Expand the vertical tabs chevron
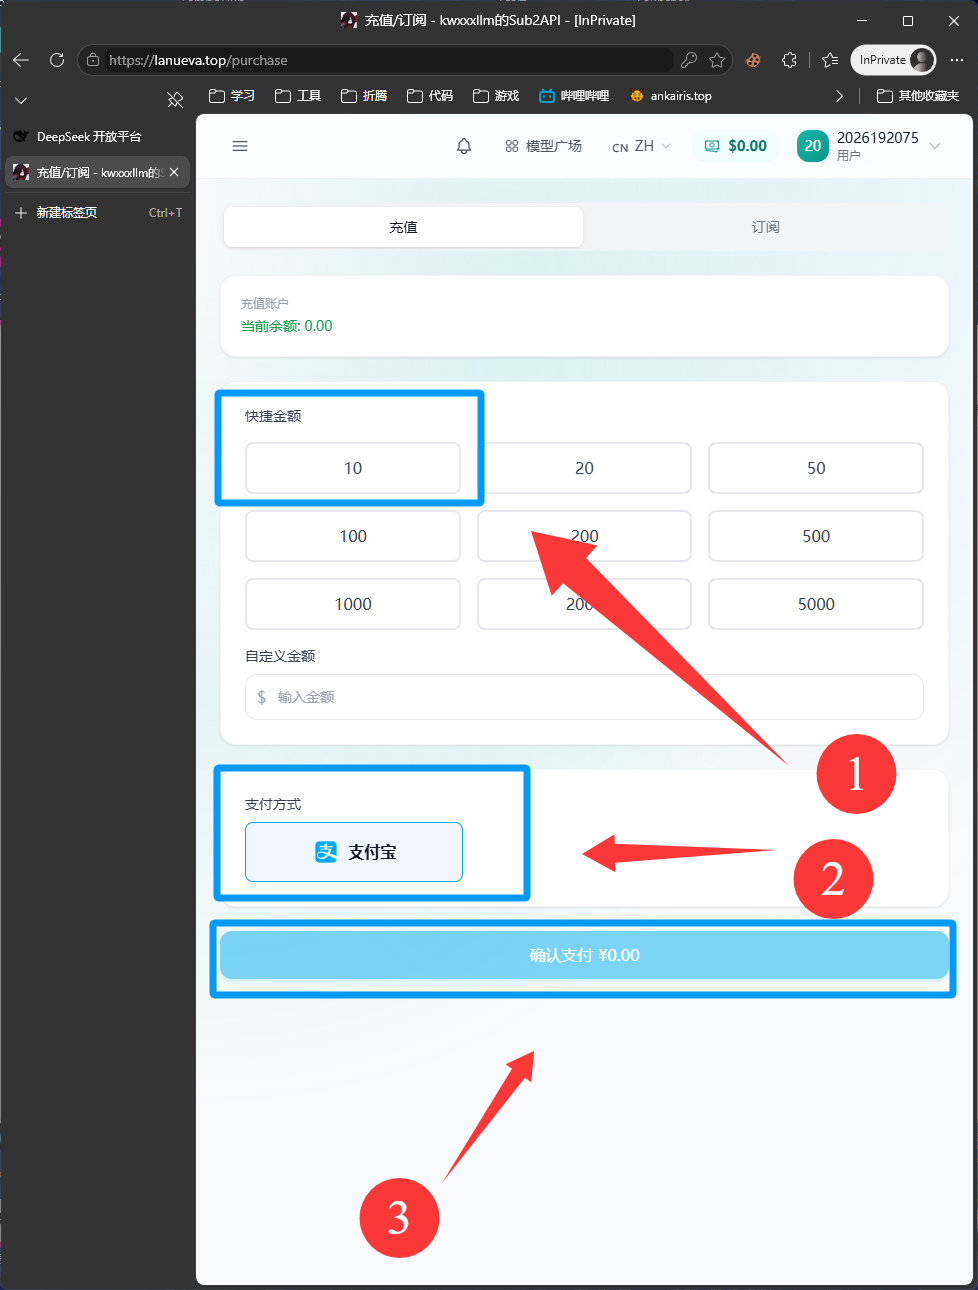This screenshot has width=978, height=1290. [x=21, y=100]
